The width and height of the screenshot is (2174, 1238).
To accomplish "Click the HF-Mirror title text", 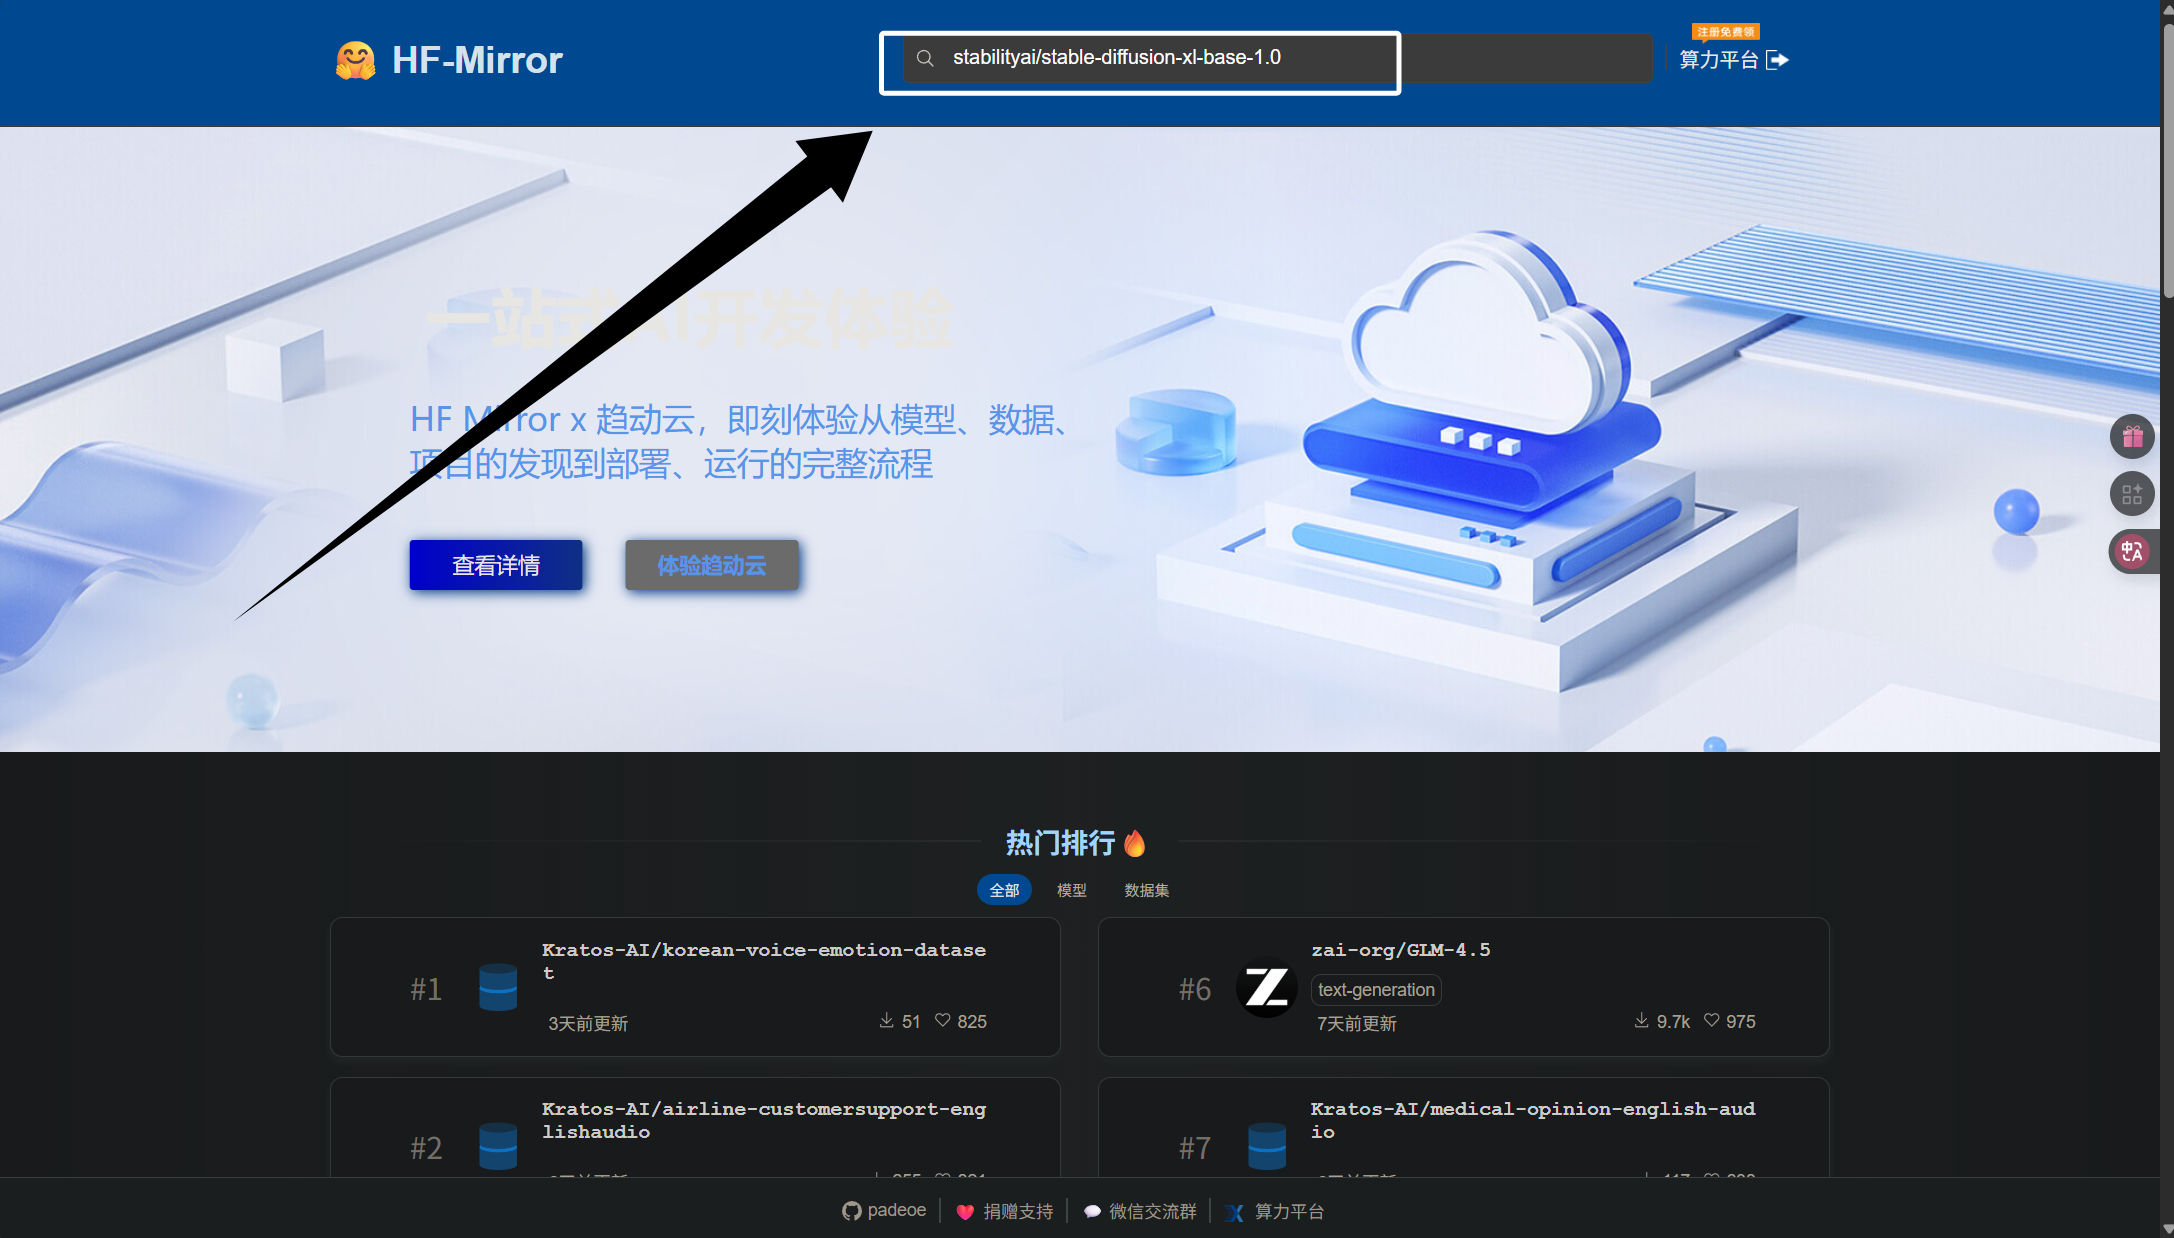I will coord(477,60).
